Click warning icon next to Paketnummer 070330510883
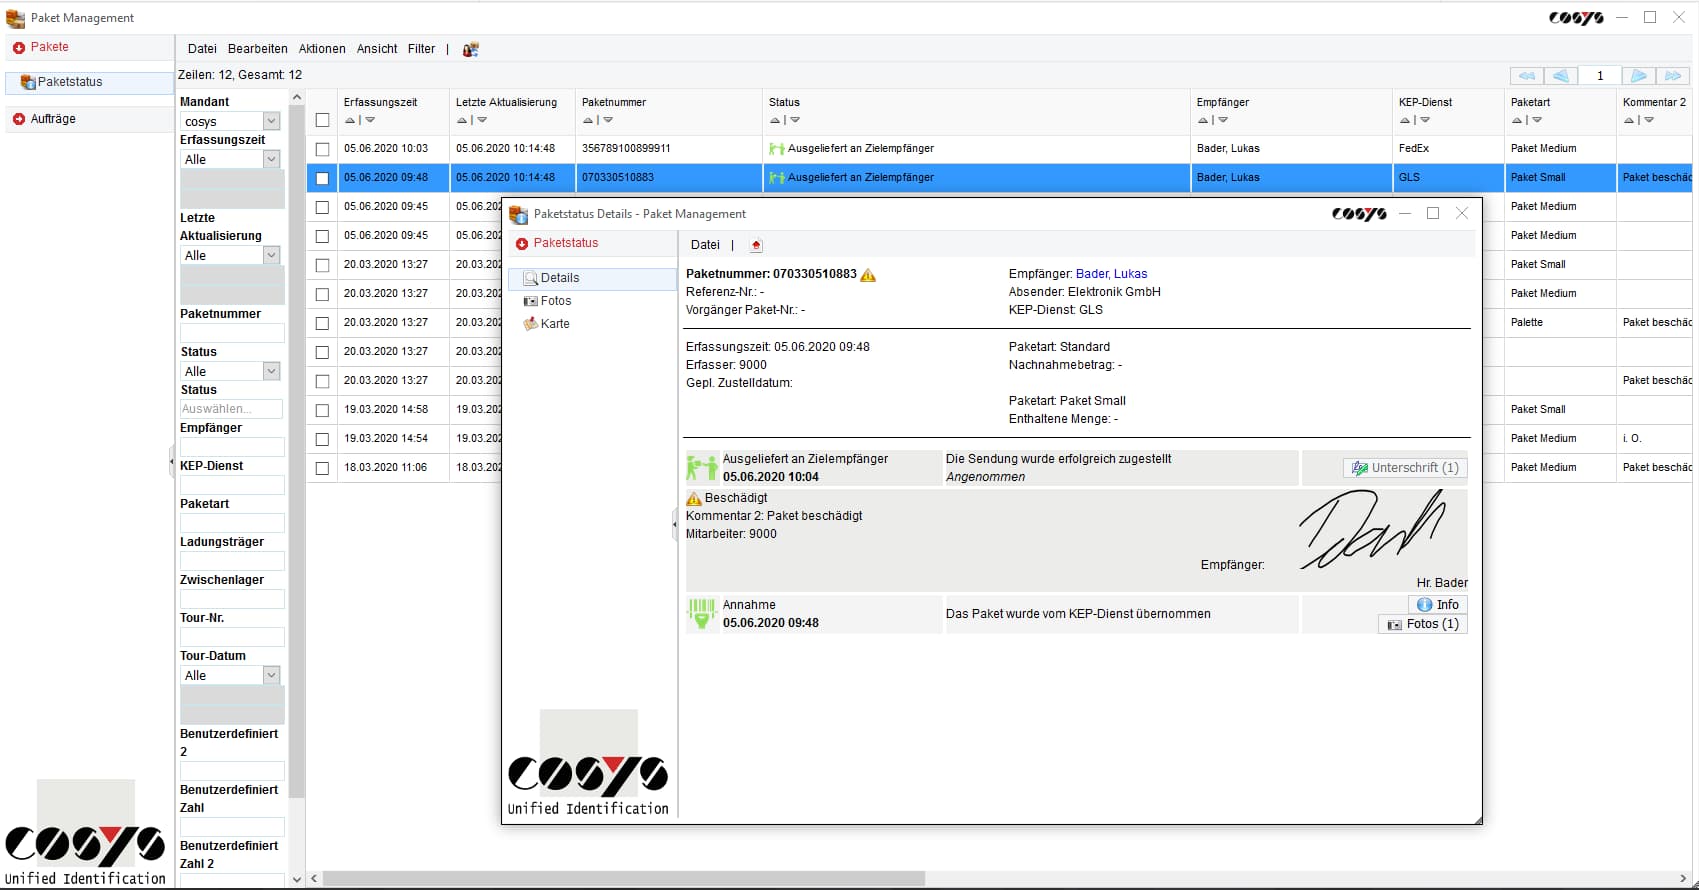 pyautogui.click(x=868, y=275)
